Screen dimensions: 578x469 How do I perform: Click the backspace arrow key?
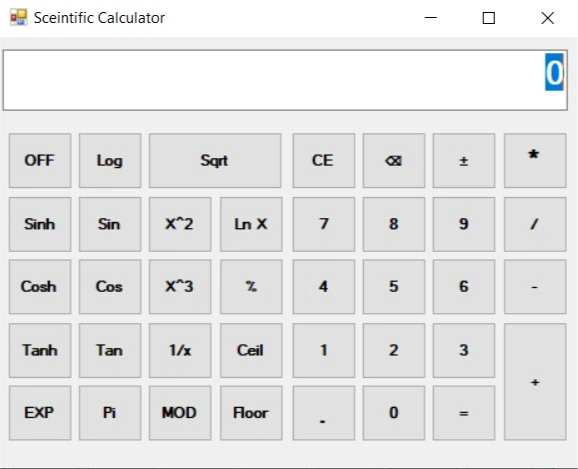[394, 161]
